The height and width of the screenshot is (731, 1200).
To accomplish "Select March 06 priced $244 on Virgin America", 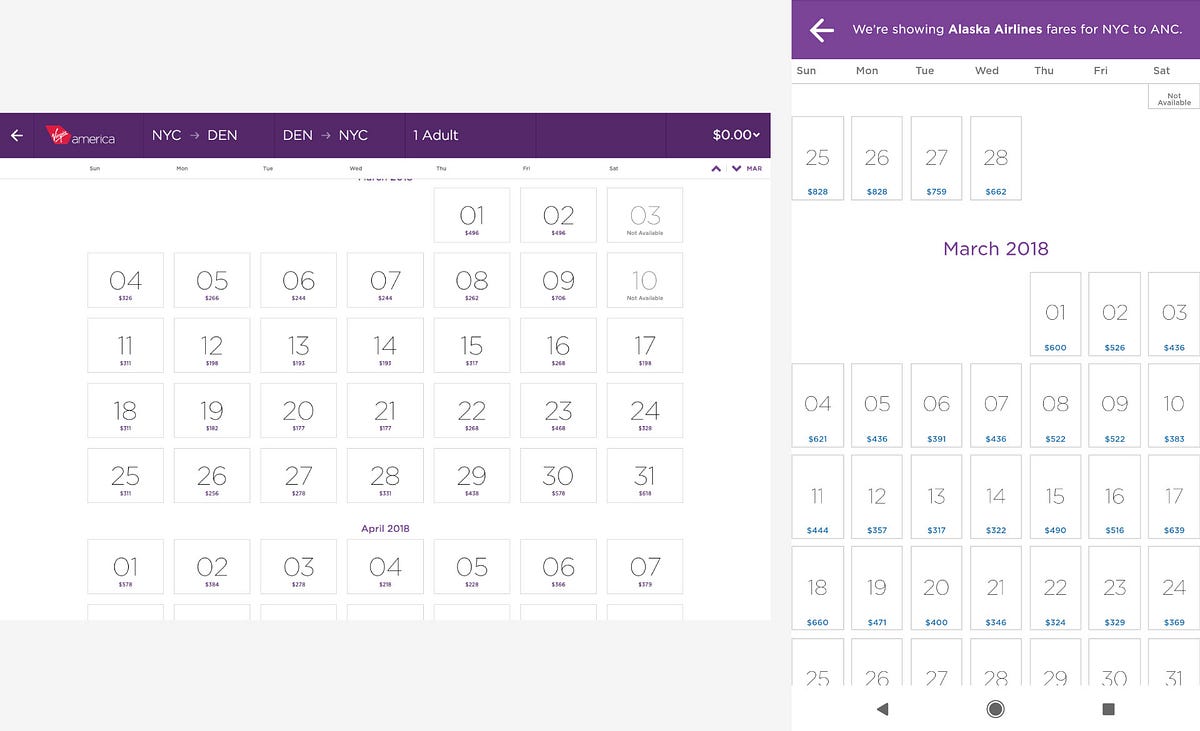I will tap(298, 280).
